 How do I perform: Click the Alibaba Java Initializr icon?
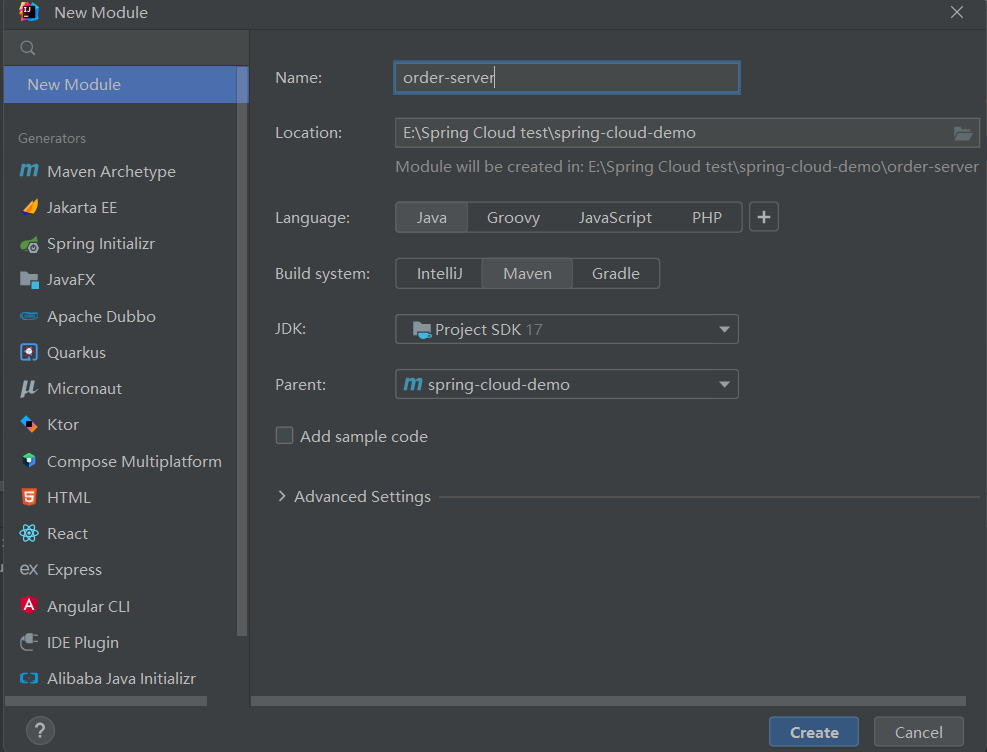point(29,678)
